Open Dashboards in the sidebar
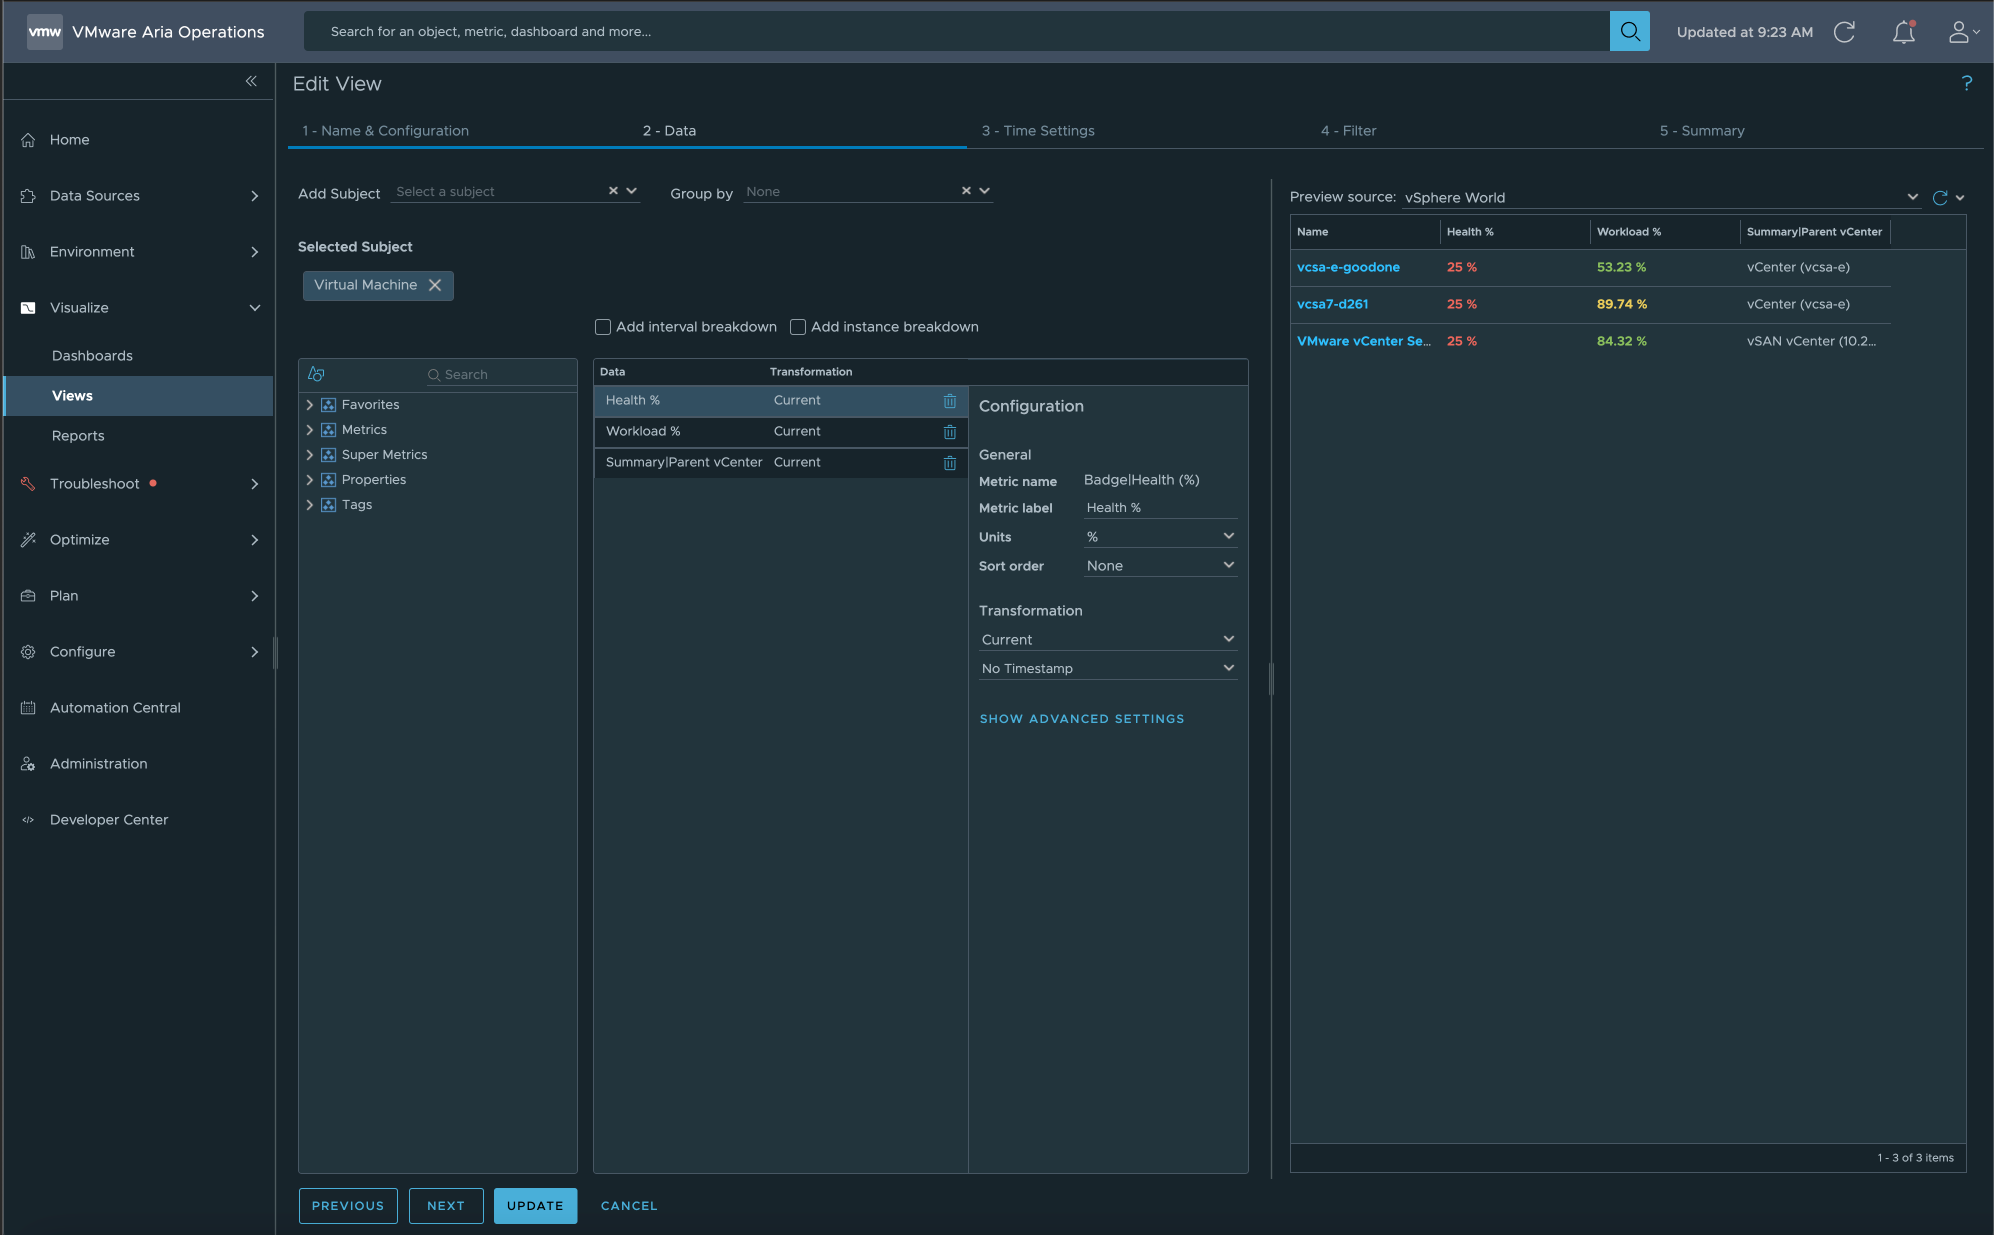 (92, 356)
